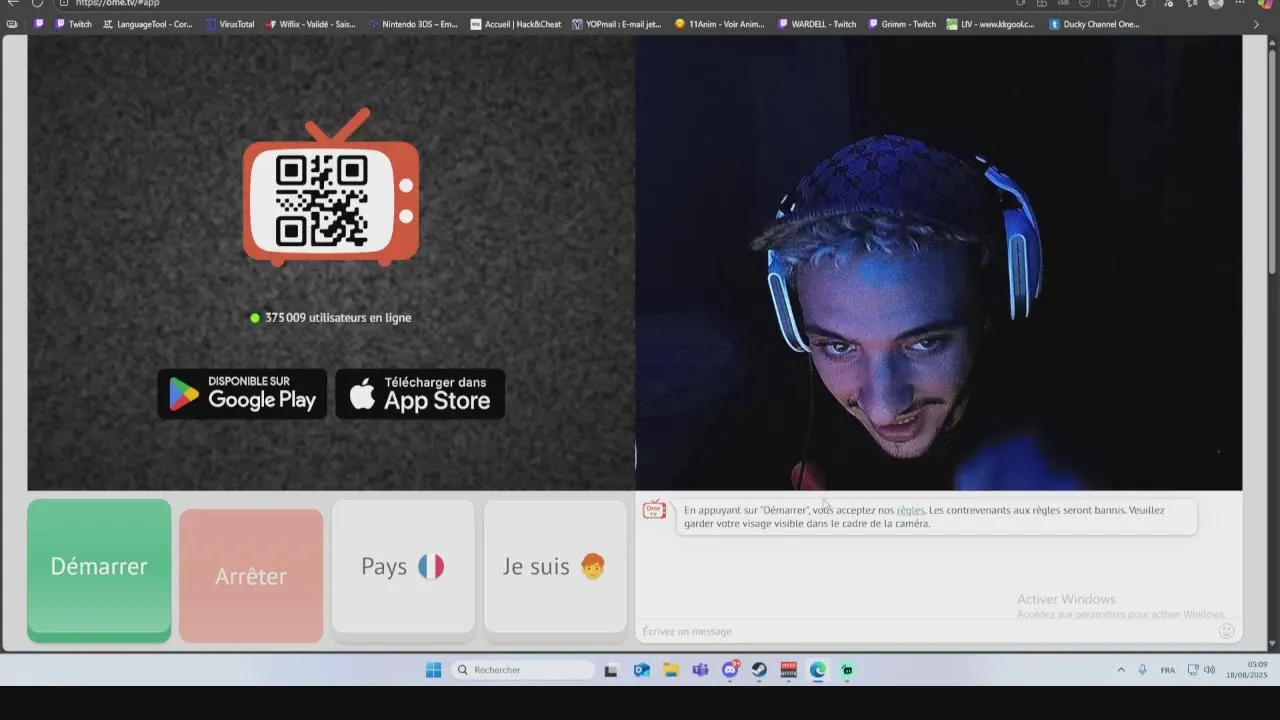Viewport: 1280px width, 720px height.
Task: Open the Grimm - Twitch bookmark
Action: tap(902, 24)
